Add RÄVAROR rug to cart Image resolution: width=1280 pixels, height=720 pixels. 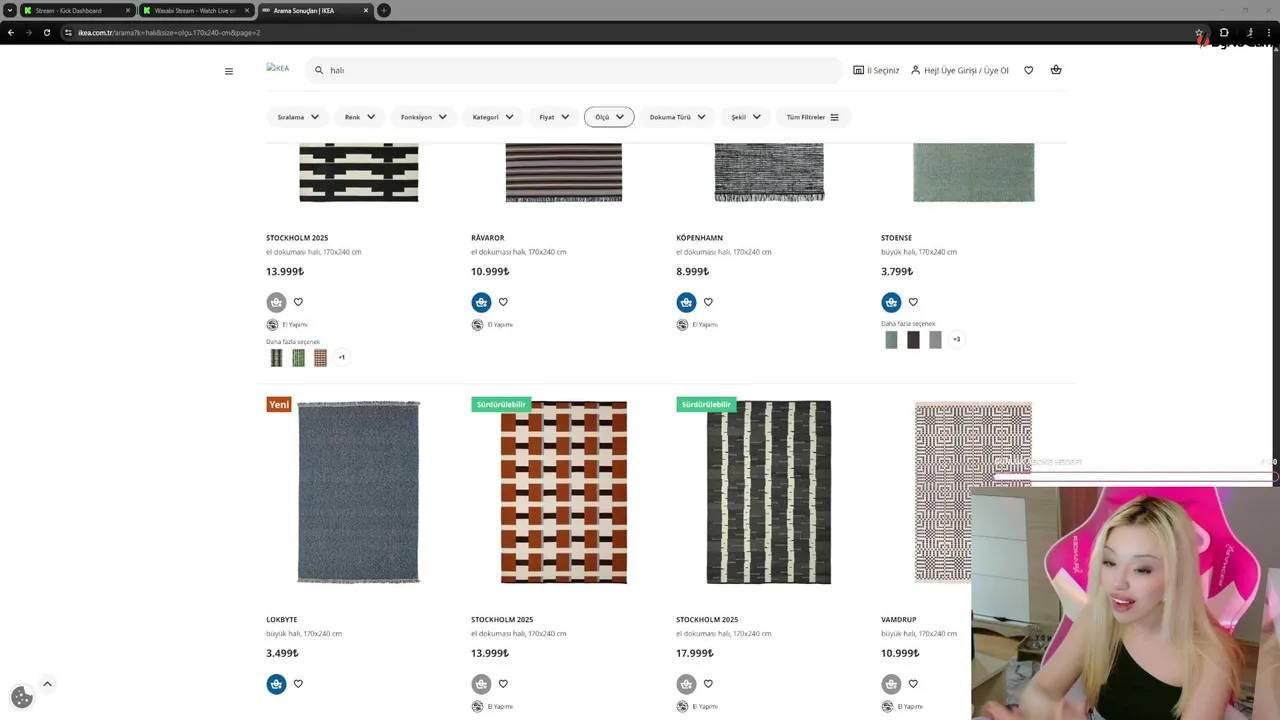point(481,302)
